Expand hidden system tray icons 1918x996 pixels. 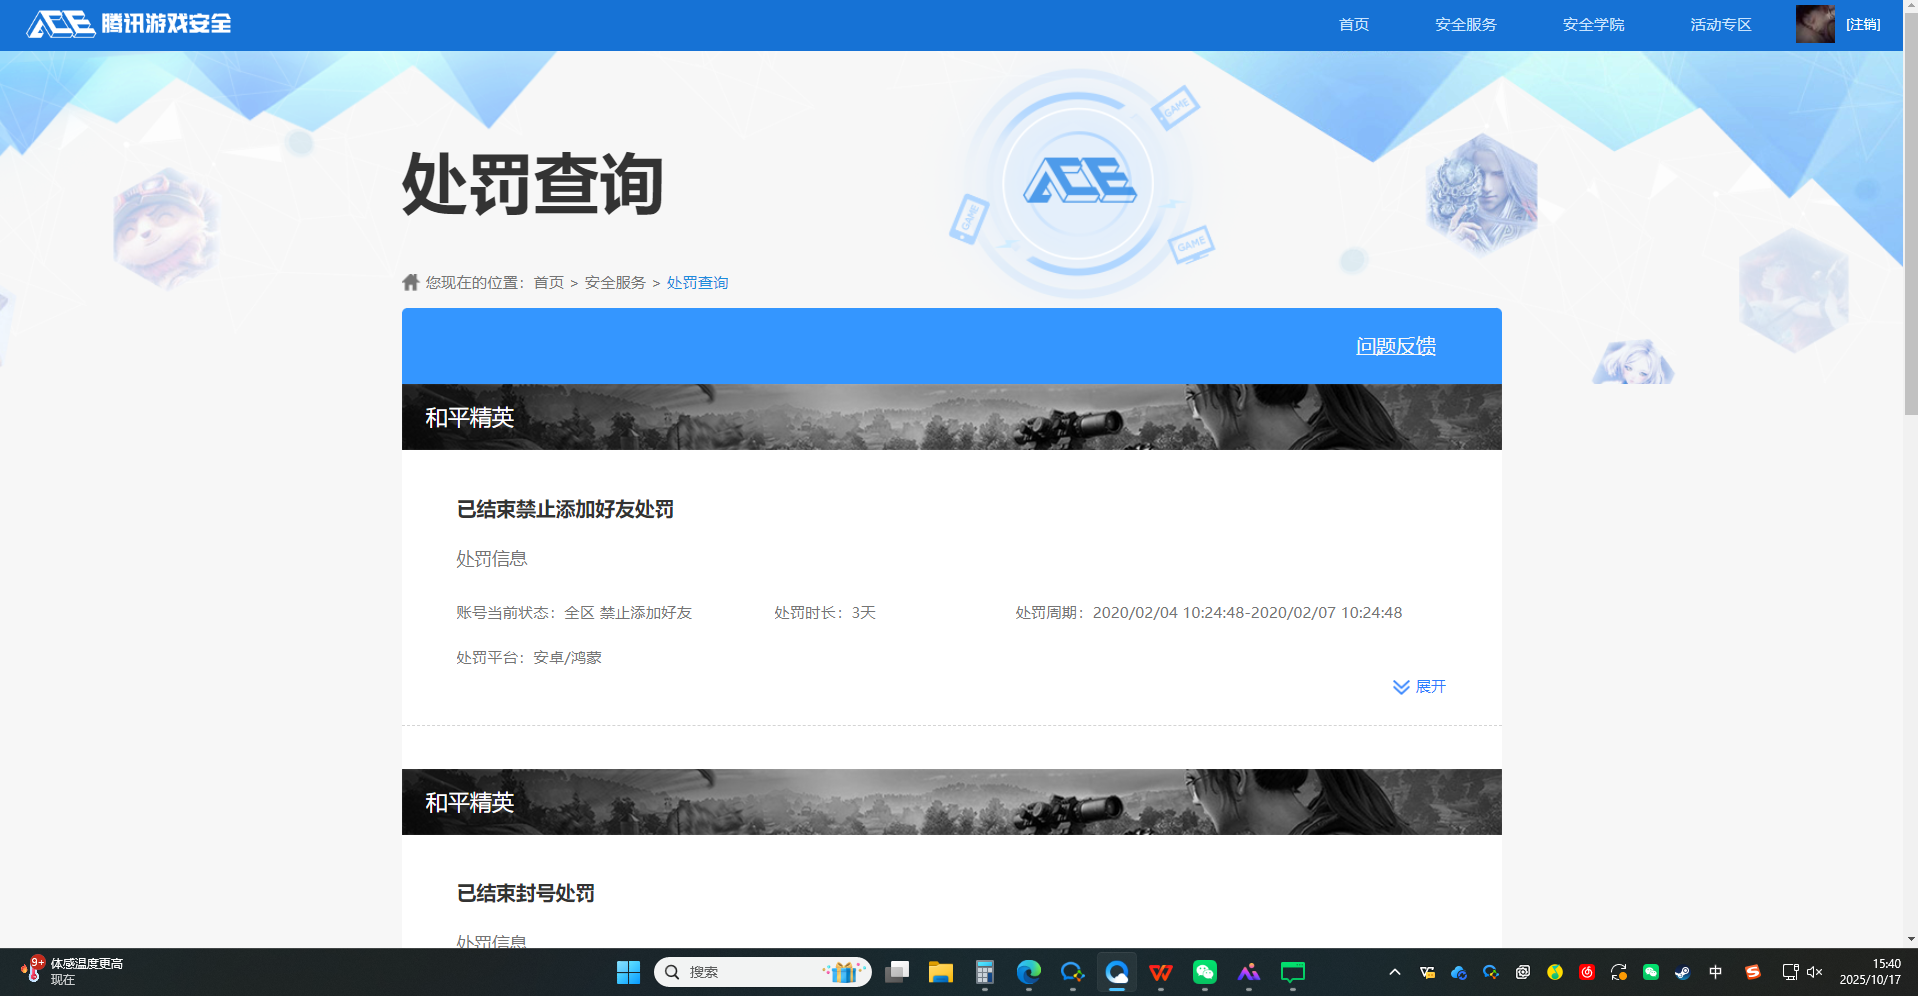[1394, 971]
